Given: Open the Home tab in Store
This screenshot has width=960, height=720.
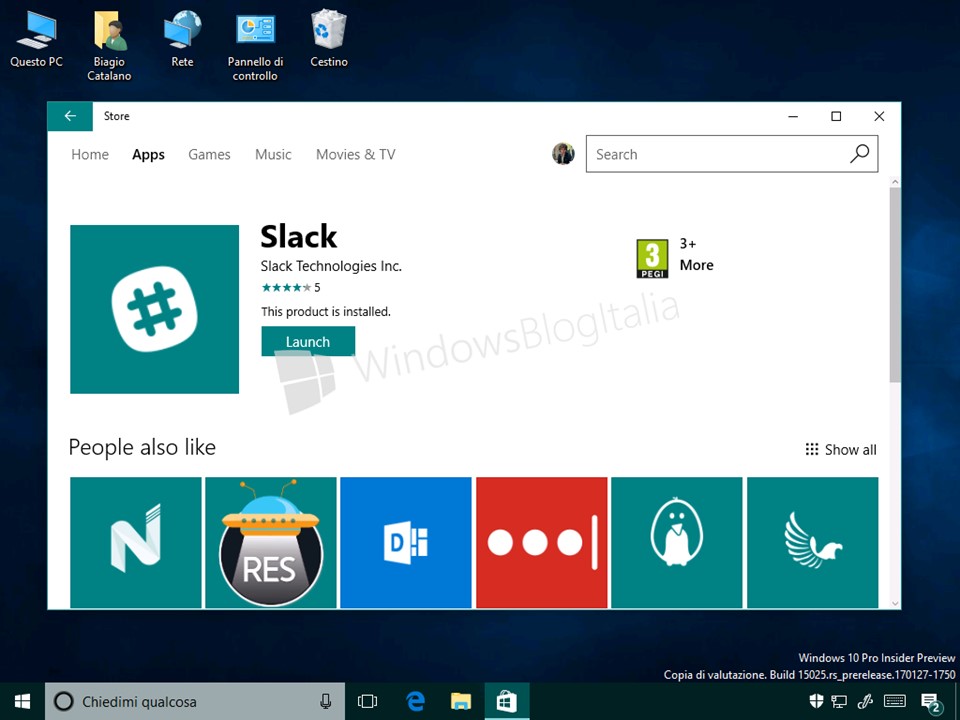Looking at the screenshot, I should point(90,154).
